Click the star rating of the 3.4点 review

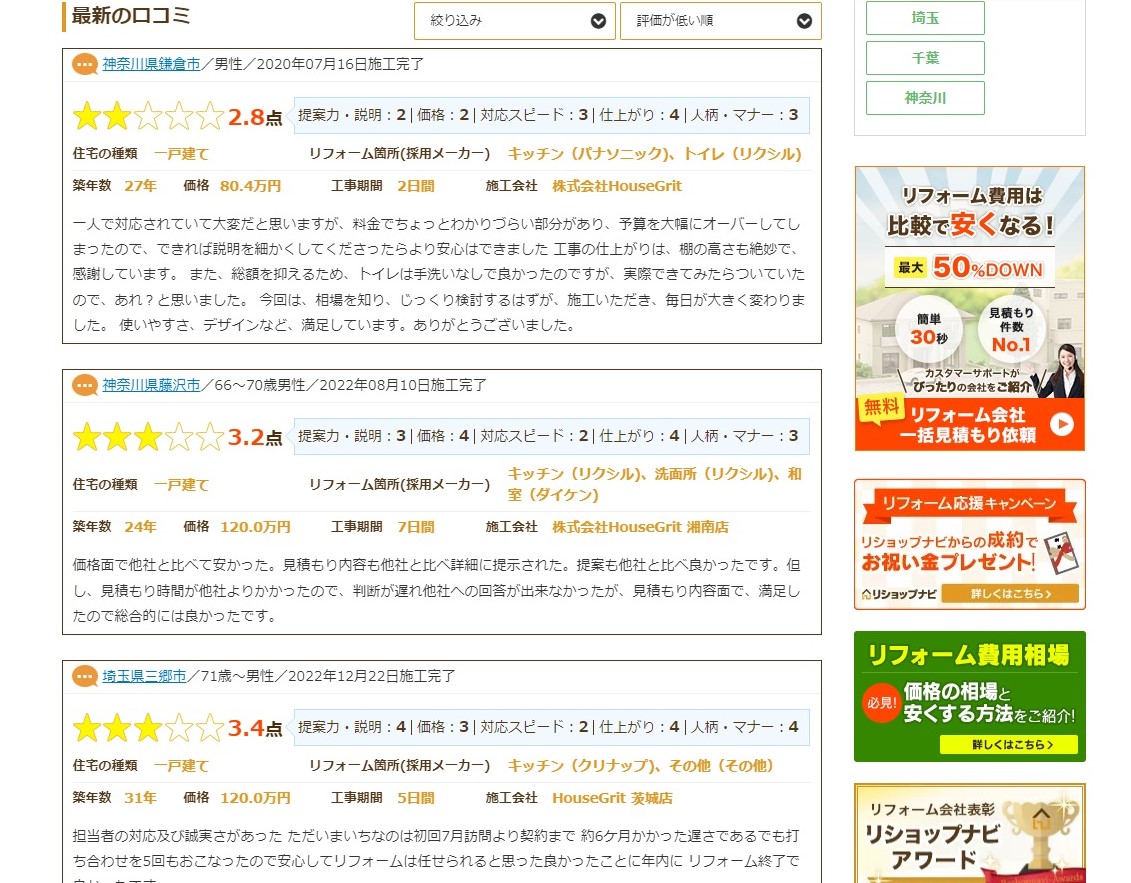point(148,728)
